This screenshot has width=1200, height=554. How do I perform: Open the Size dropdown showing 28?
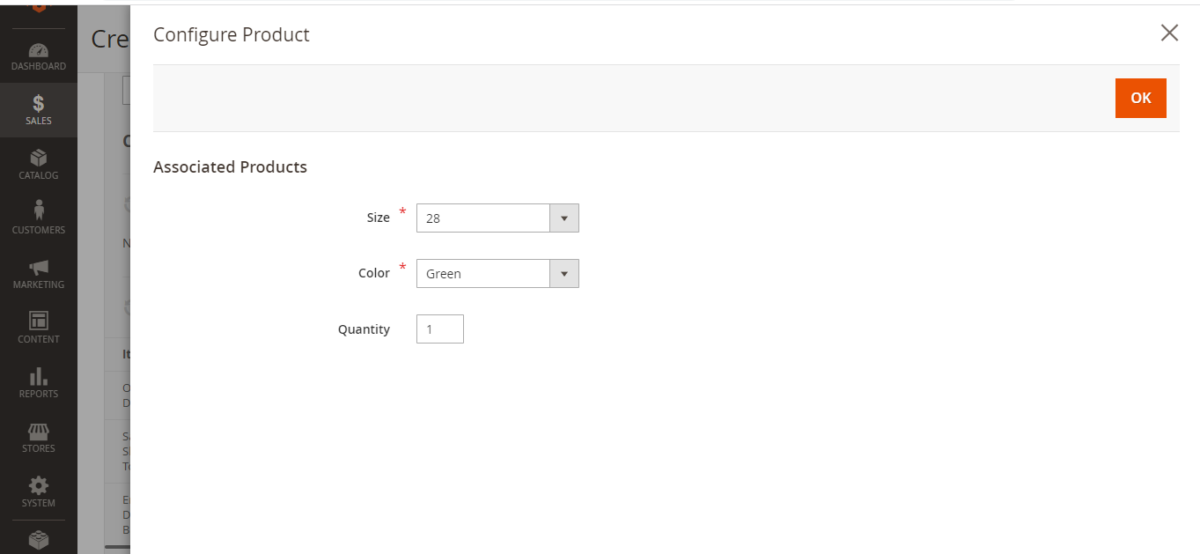497,218
